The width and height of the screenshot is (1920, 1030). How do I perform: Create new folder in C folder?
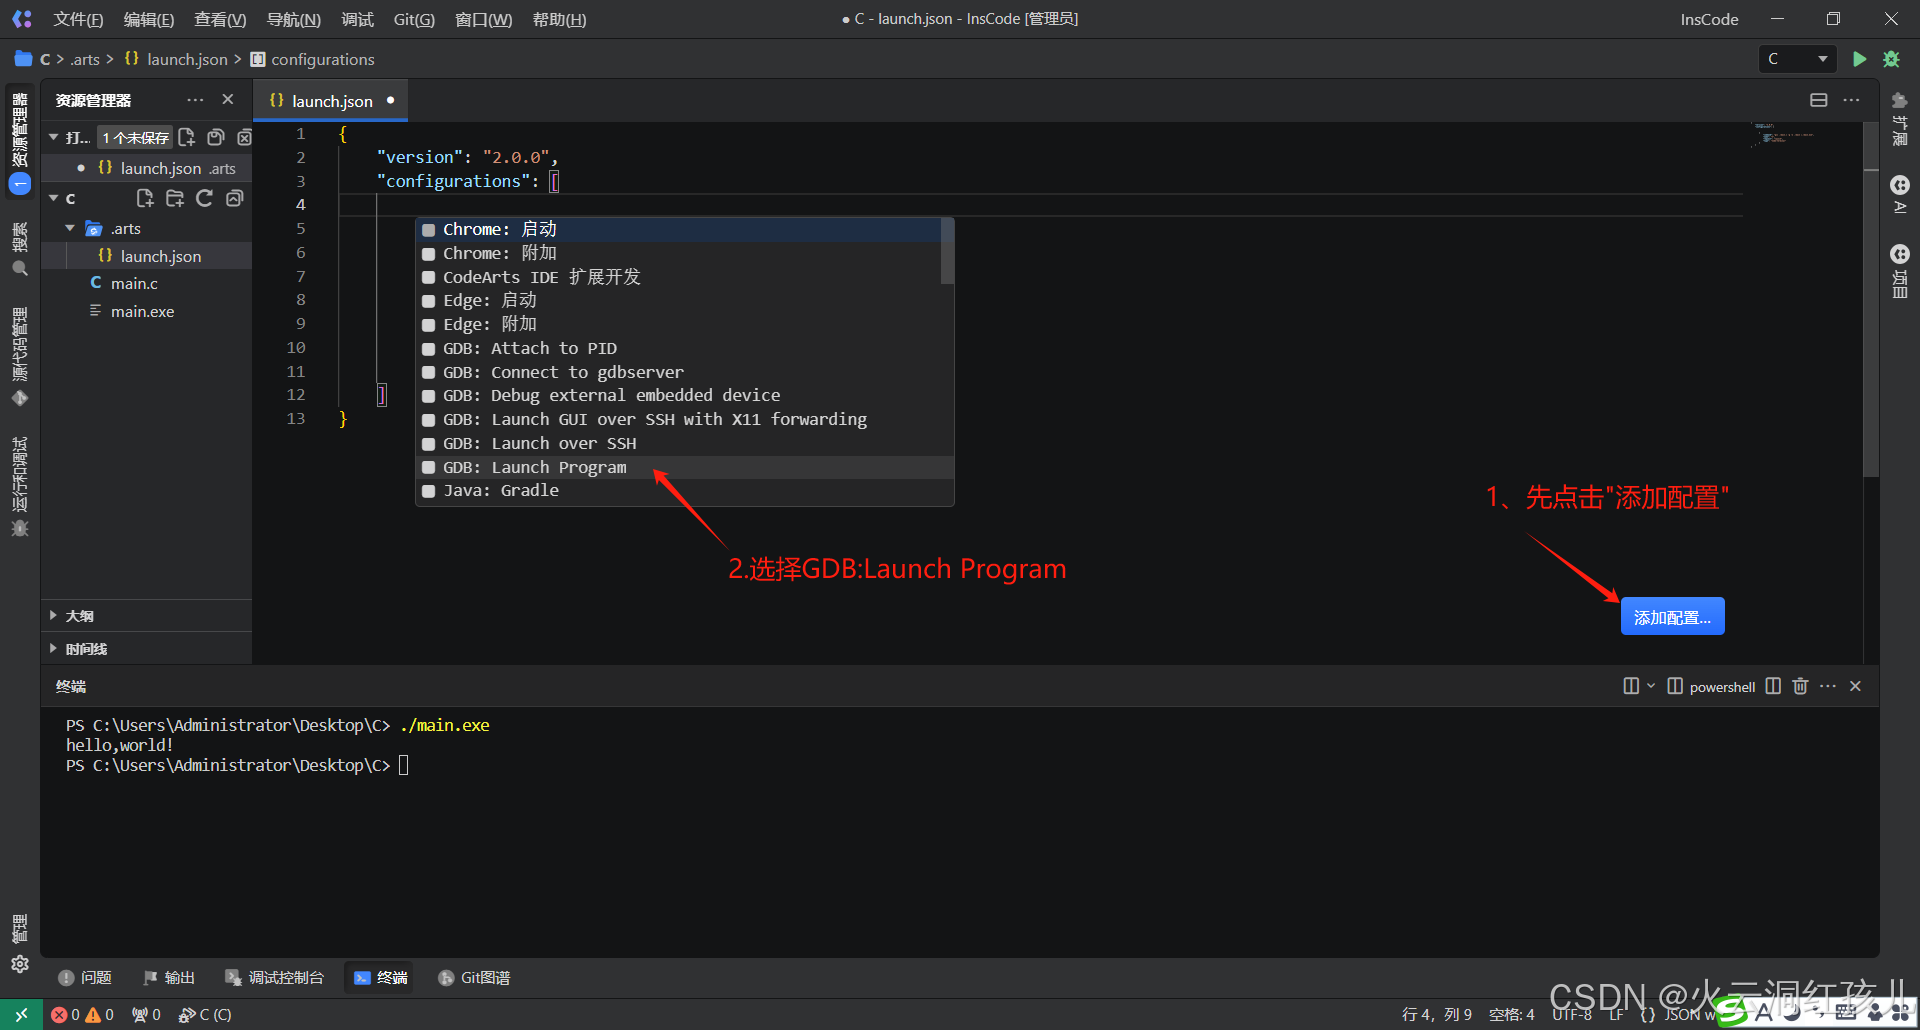(x=175, y=198)
